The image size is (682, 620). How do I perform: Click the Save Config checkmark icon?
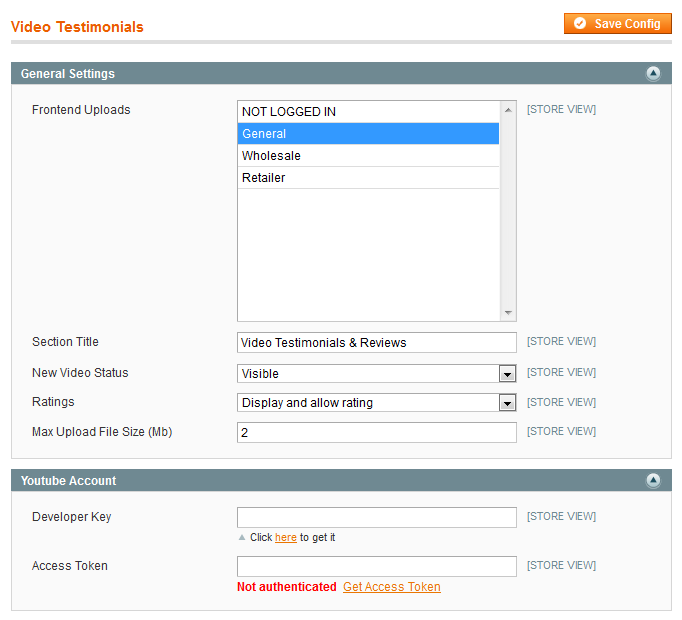tap(580, 23)
